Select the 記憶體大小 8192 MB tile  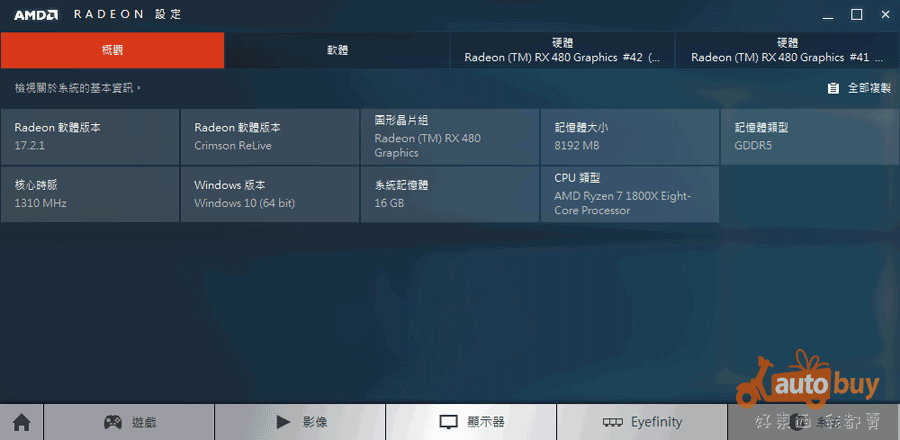click(x=630, y=137)
